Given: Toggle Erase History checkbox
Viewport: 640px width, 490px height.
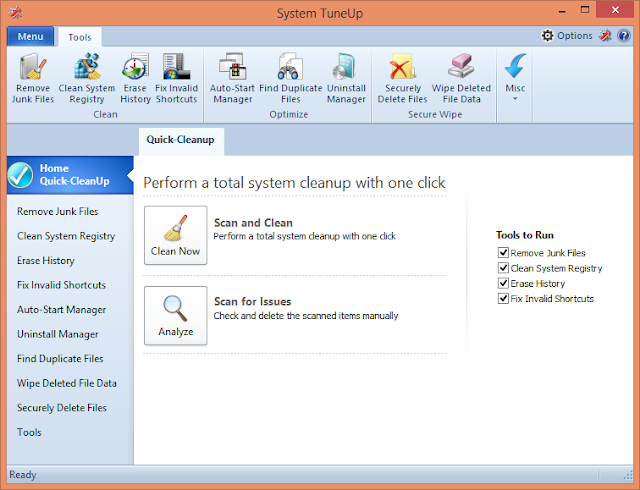Looking at the screenshot, I should tap(503, 283).
